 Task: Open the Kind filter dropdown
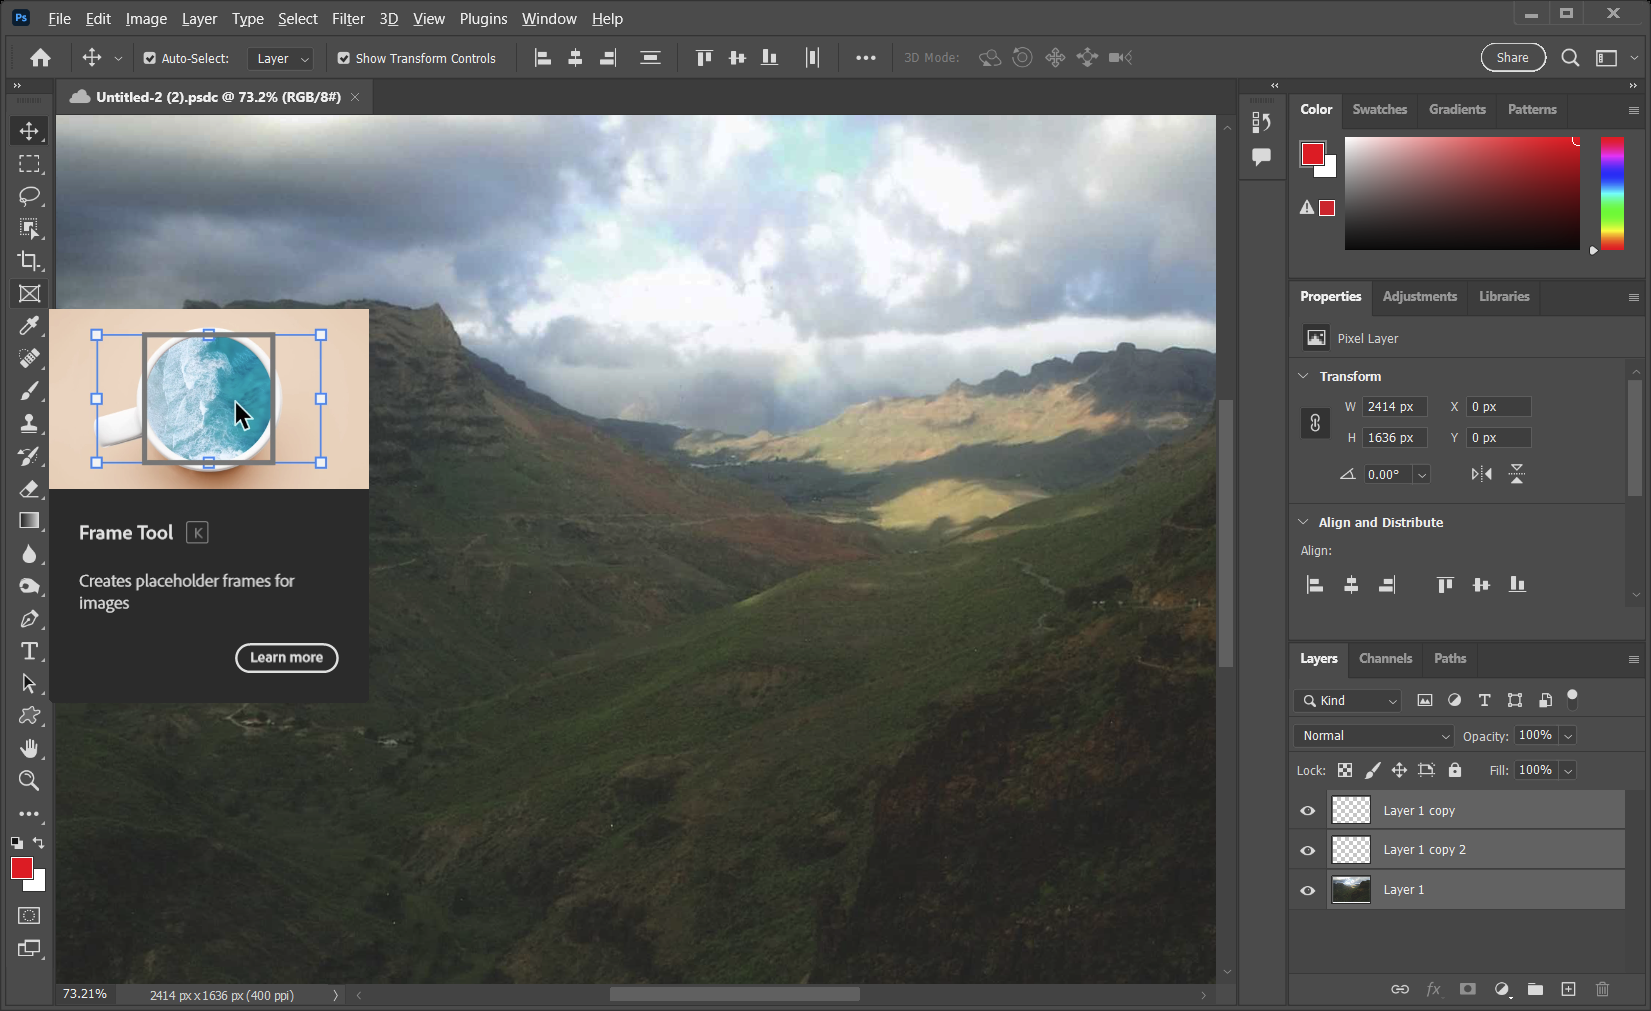pyautogui.click(x=1347, y=701)
